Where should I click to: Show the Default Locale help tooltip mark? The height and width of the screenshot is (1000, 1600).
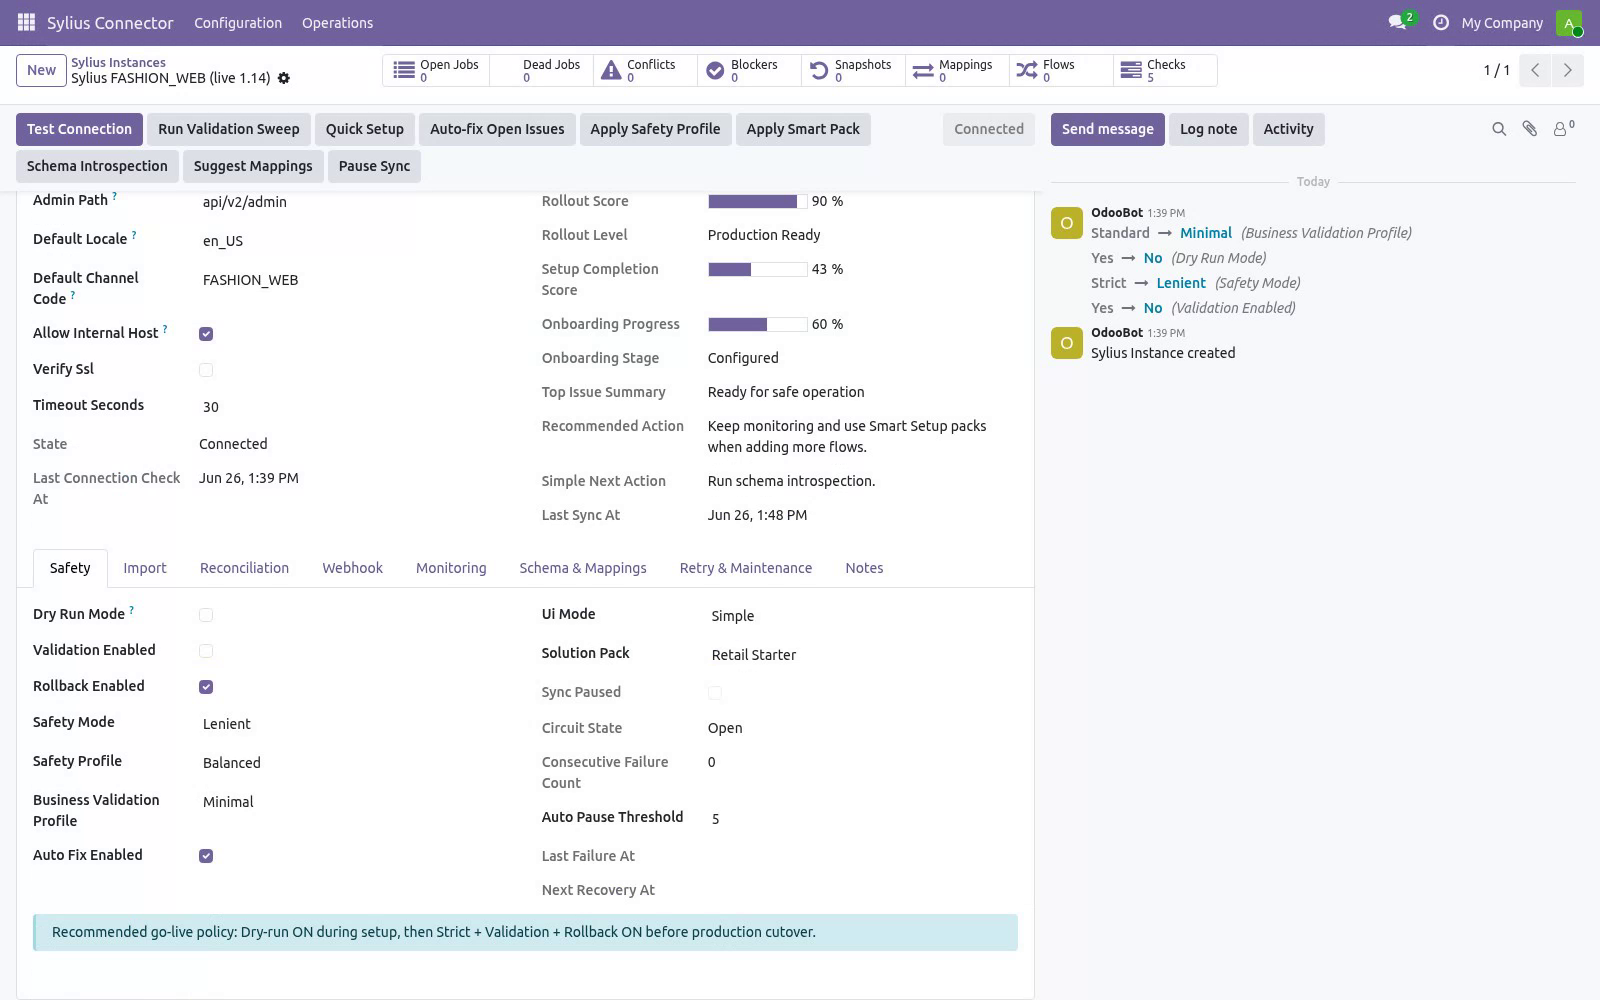click(134, 235)
